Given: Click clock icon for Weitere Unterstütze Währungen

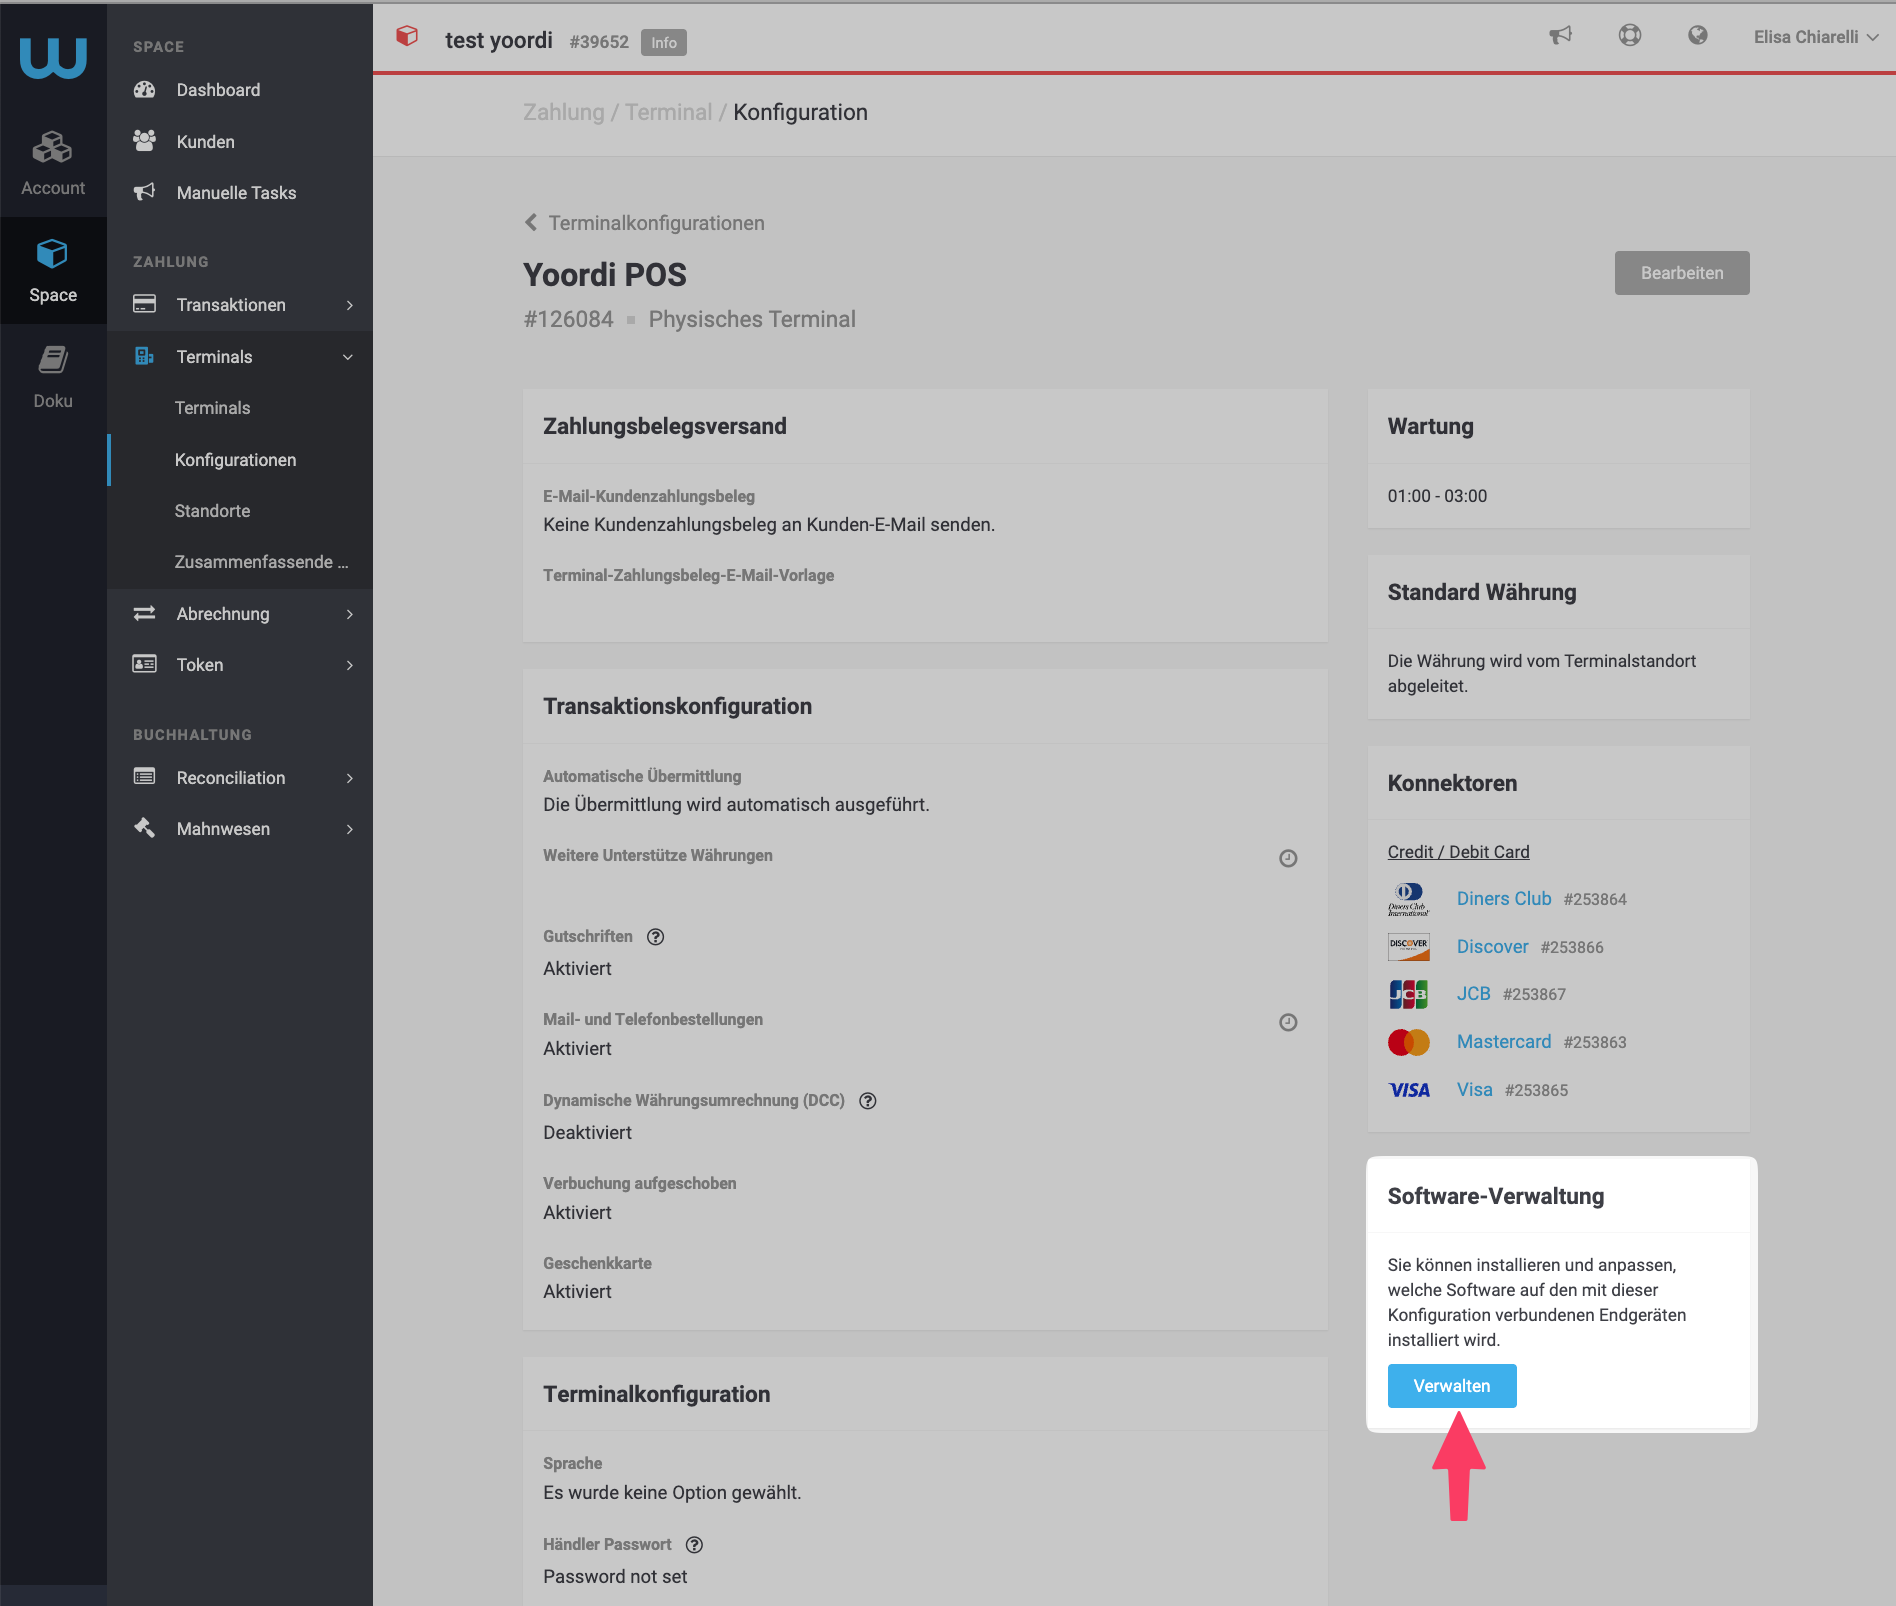Looking at the screenshot, I should click(1288, 858).
